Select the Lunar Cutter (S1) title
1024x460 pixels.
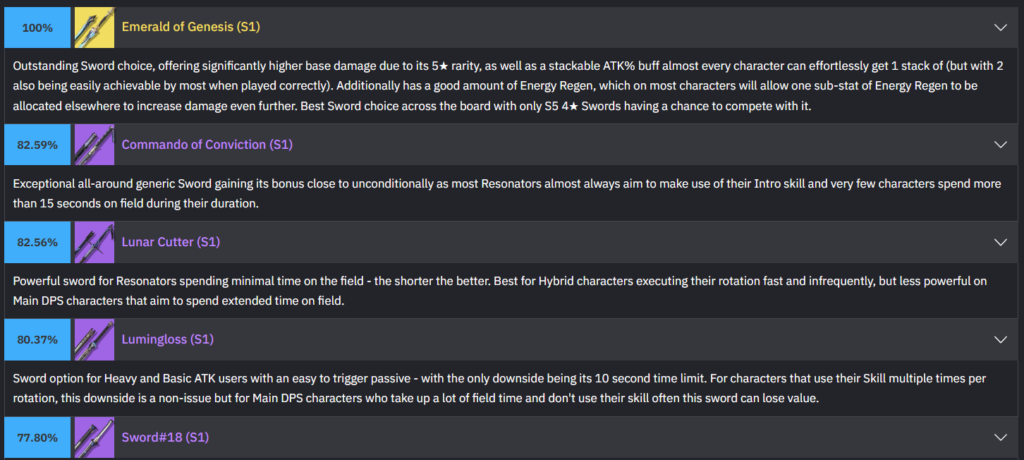click(170, 242)
